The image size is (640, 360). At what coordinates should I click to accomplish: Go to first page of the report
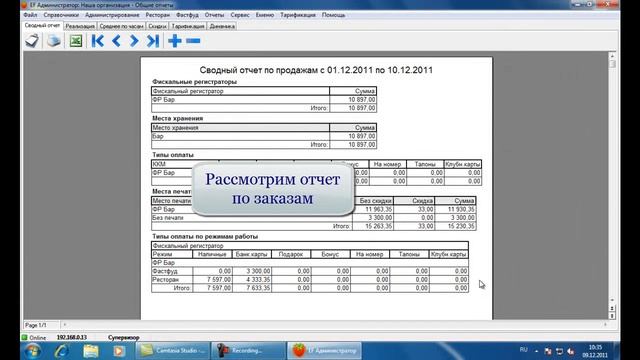tap(98, 41)
